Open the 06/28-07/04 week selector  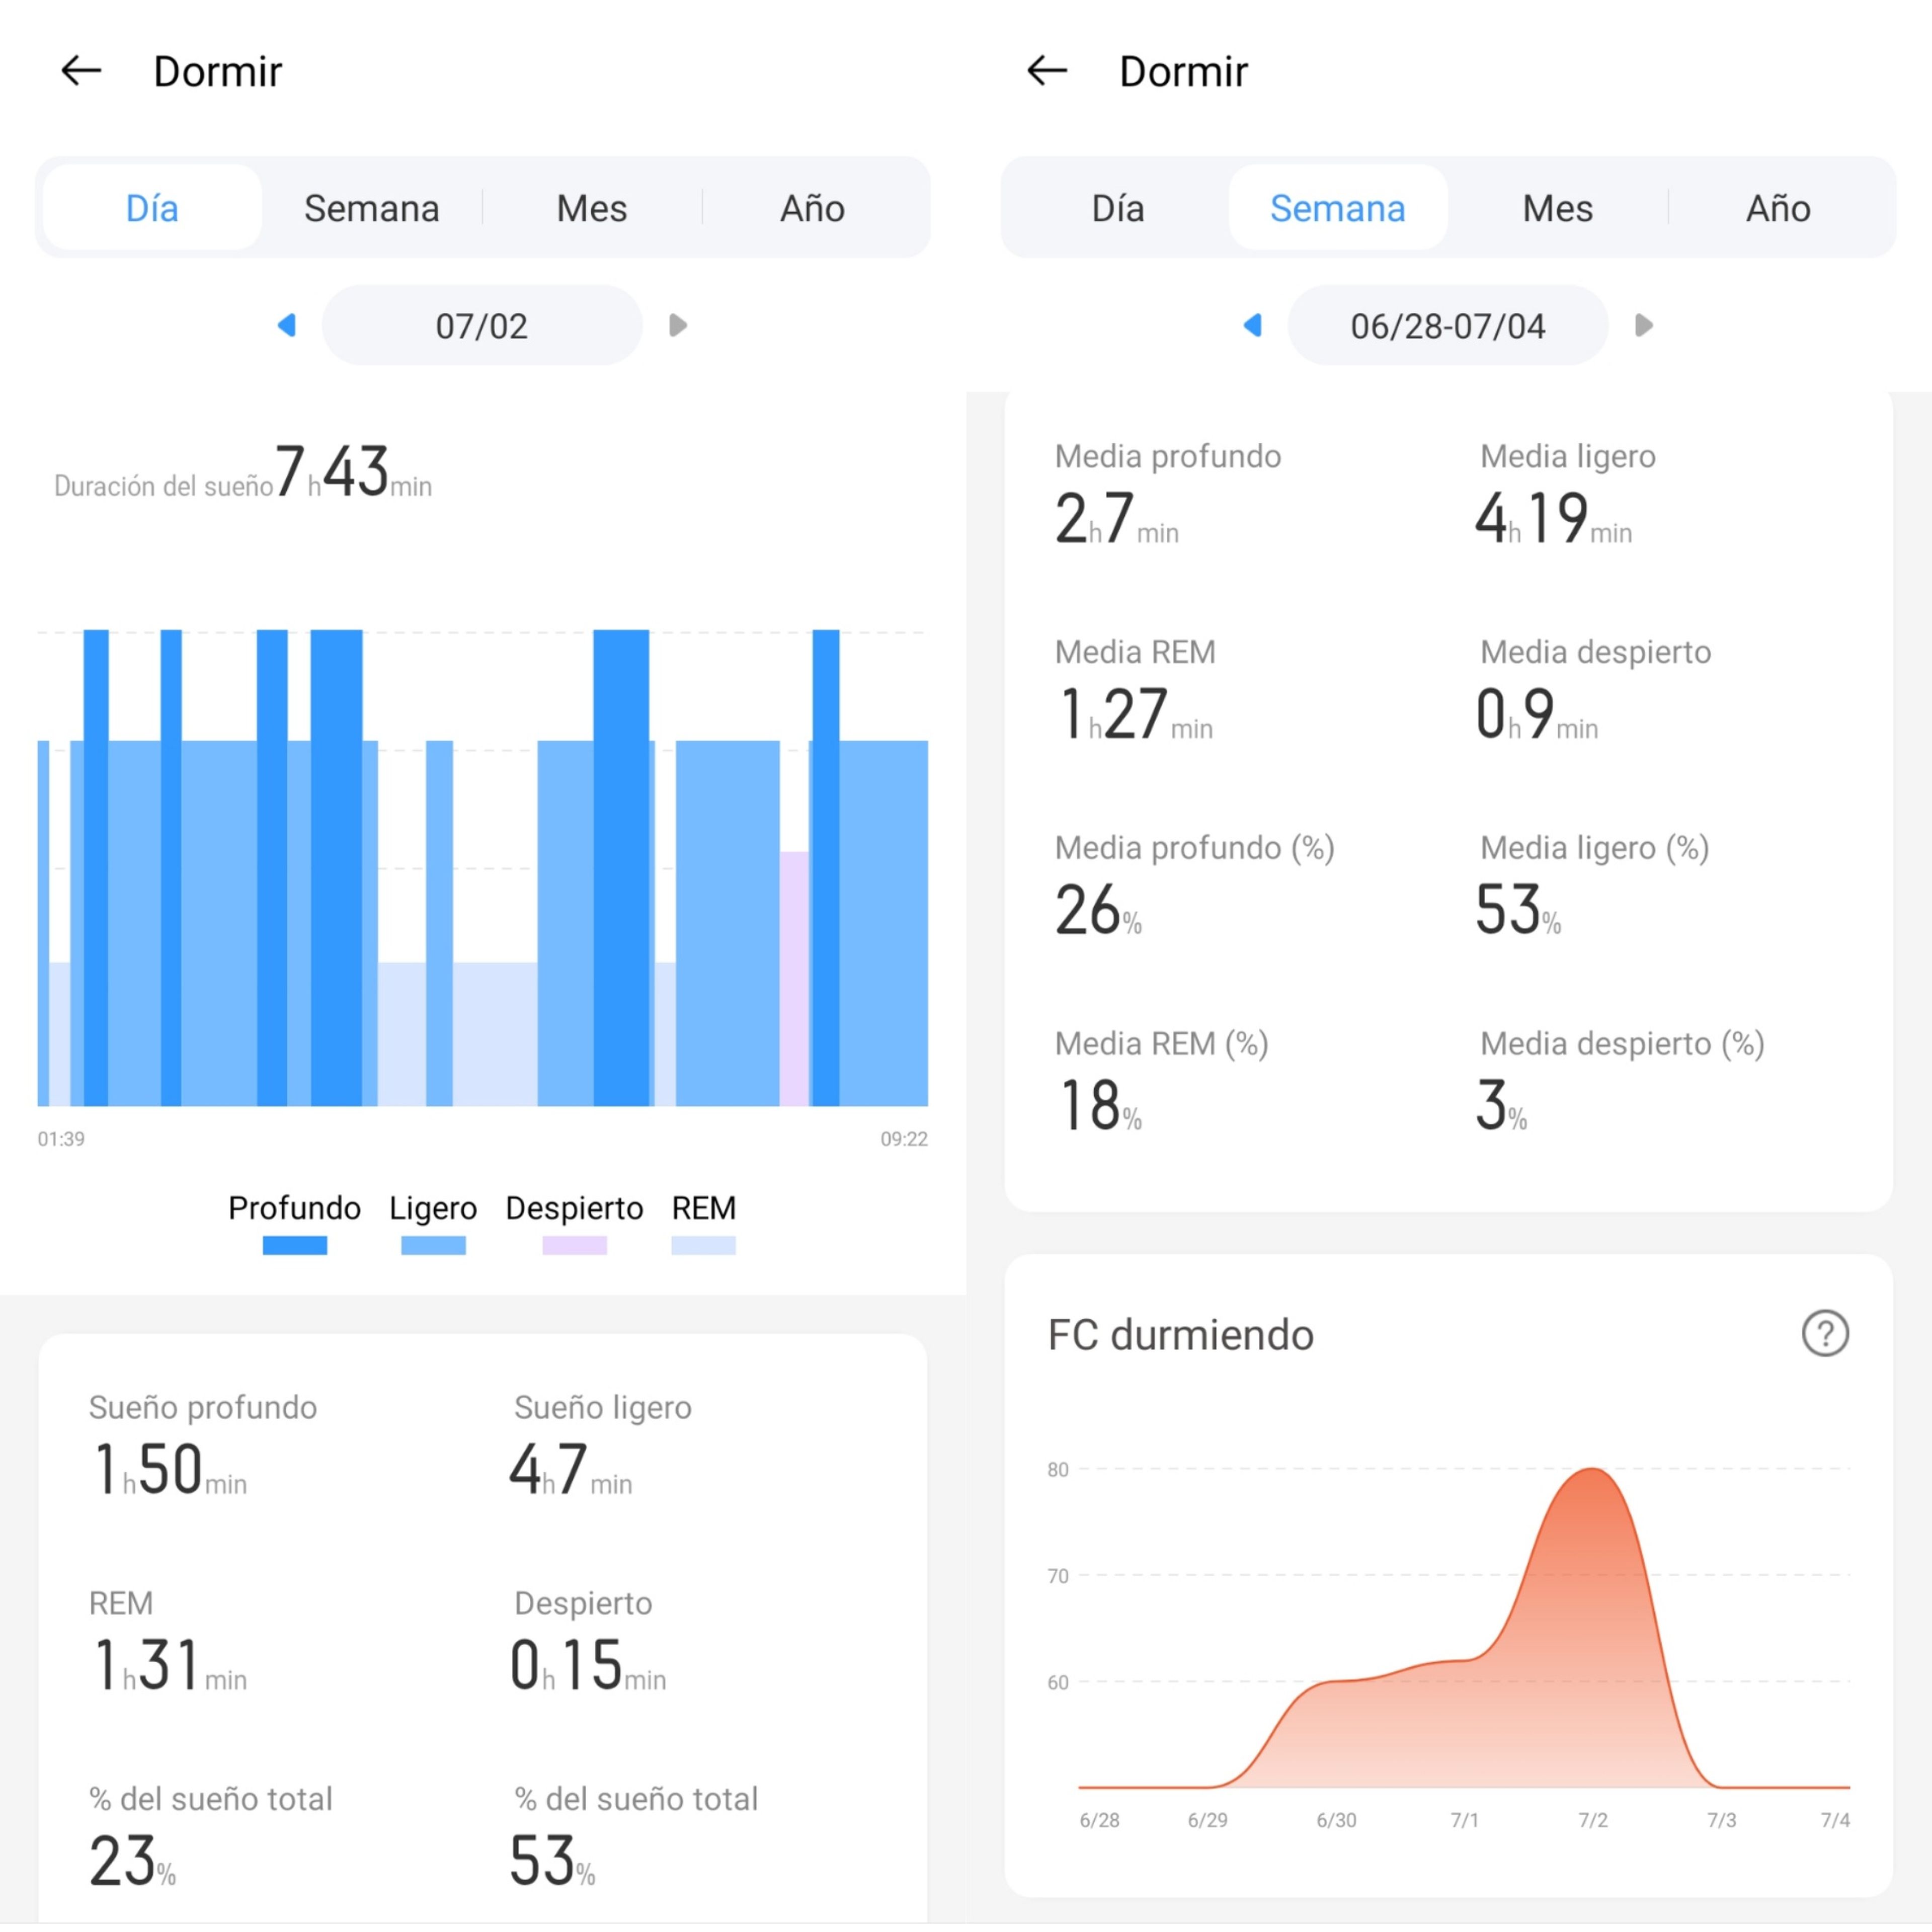click(x=1447, y=325)
